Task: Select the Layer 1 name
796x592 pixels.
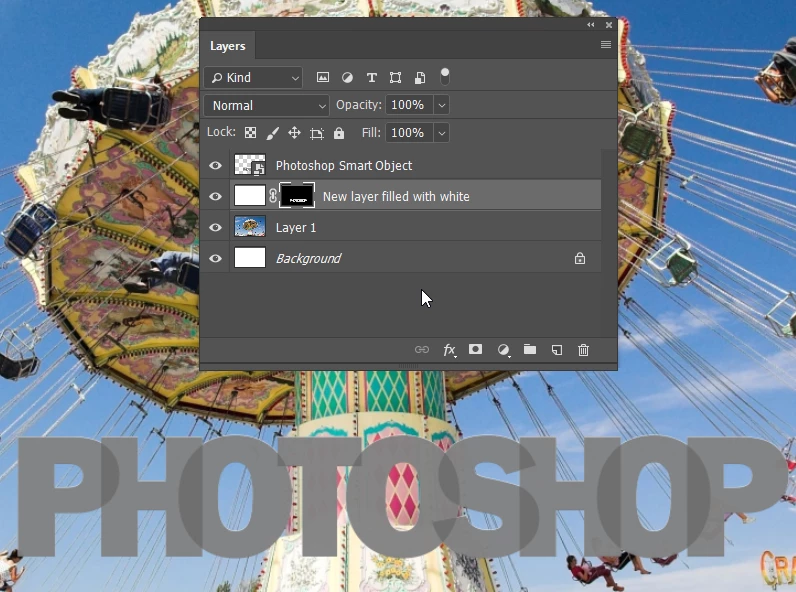Action: coord(296,227)
